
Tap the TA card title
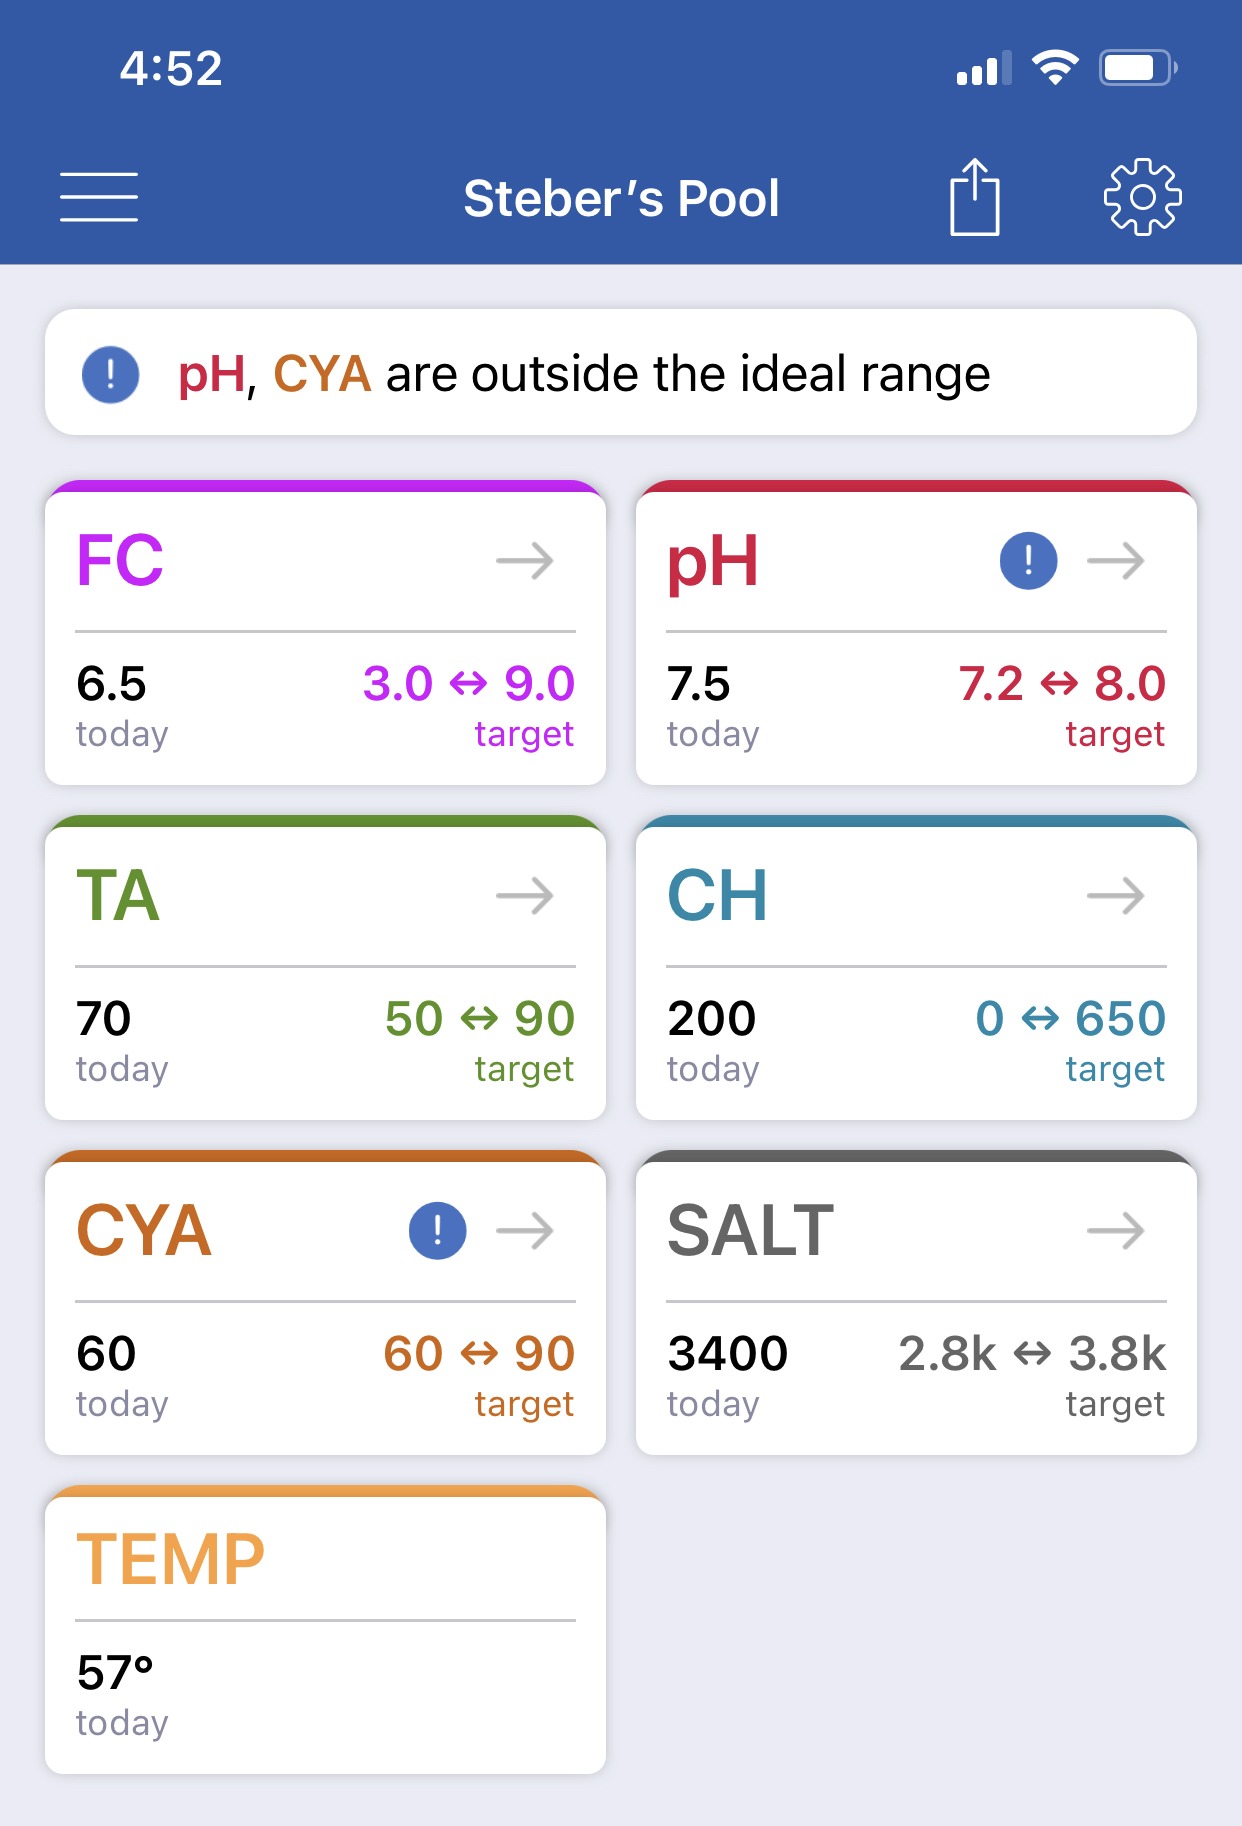pos(118,896)
